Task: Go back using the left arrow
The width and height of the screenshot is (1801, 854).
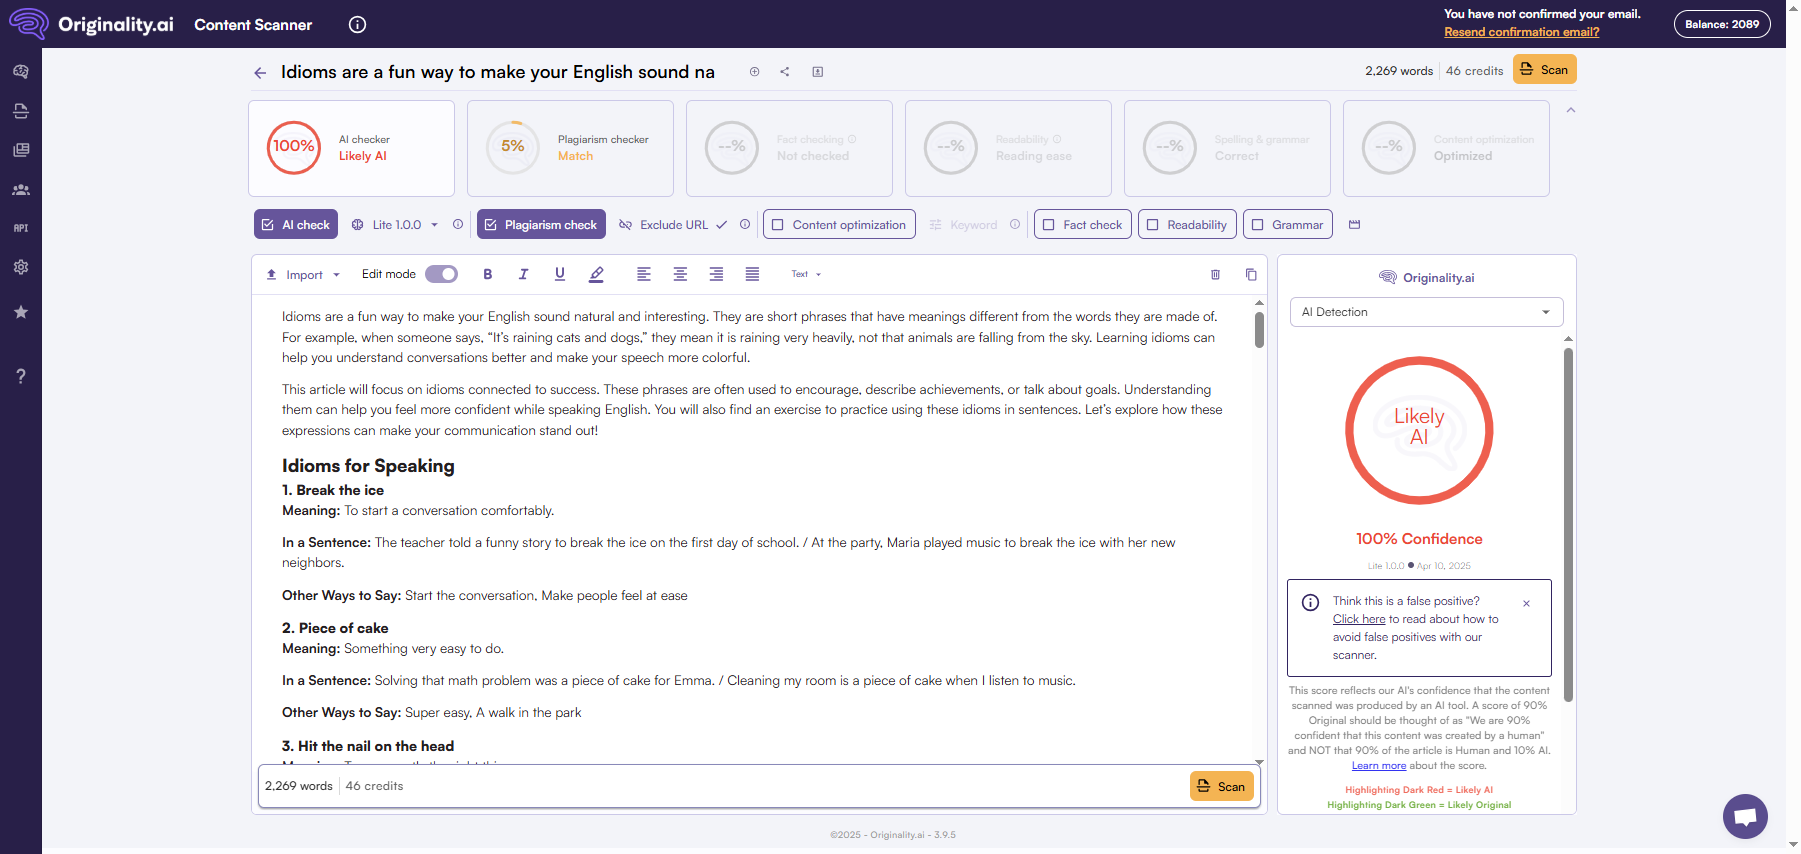Action: tap(260, 73)
